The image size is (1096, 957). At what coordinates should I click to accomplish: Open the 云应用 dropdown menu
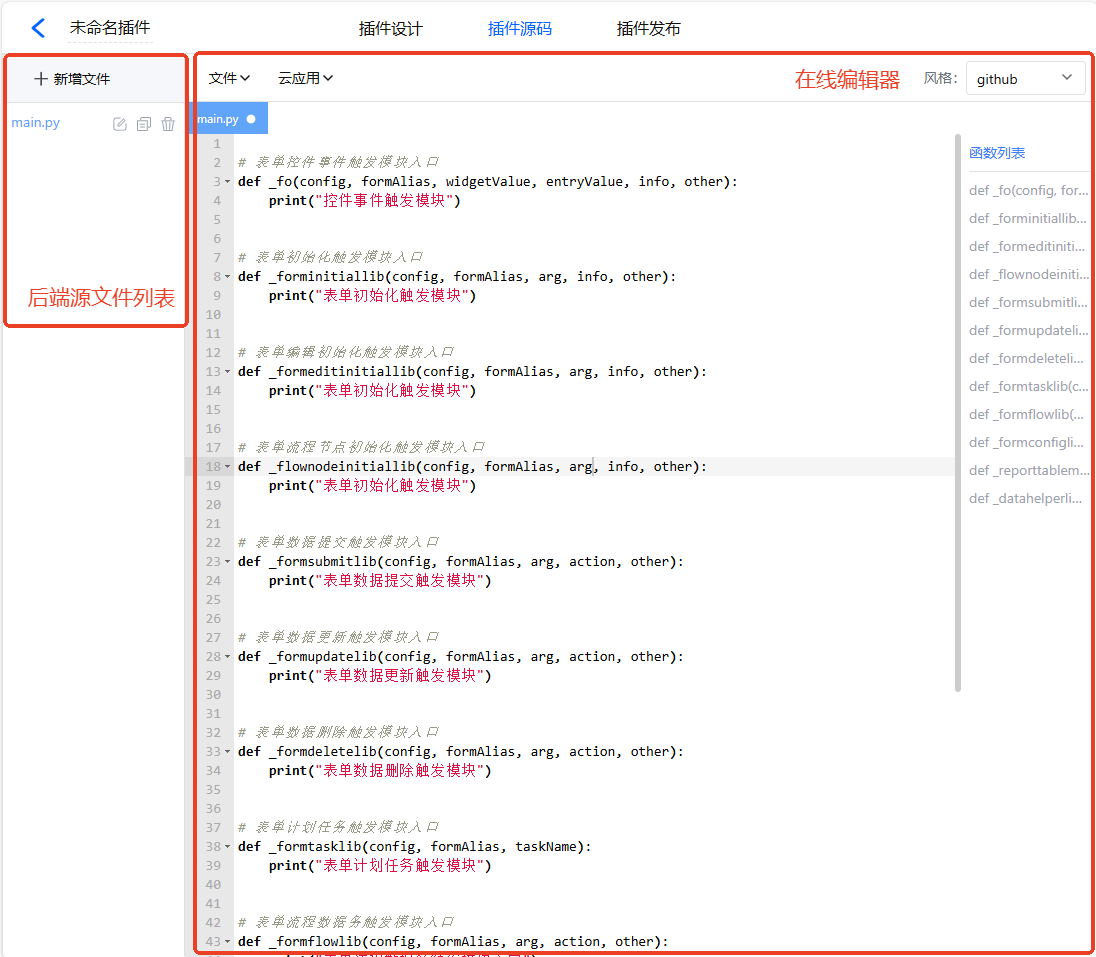[x=305, y=78]
